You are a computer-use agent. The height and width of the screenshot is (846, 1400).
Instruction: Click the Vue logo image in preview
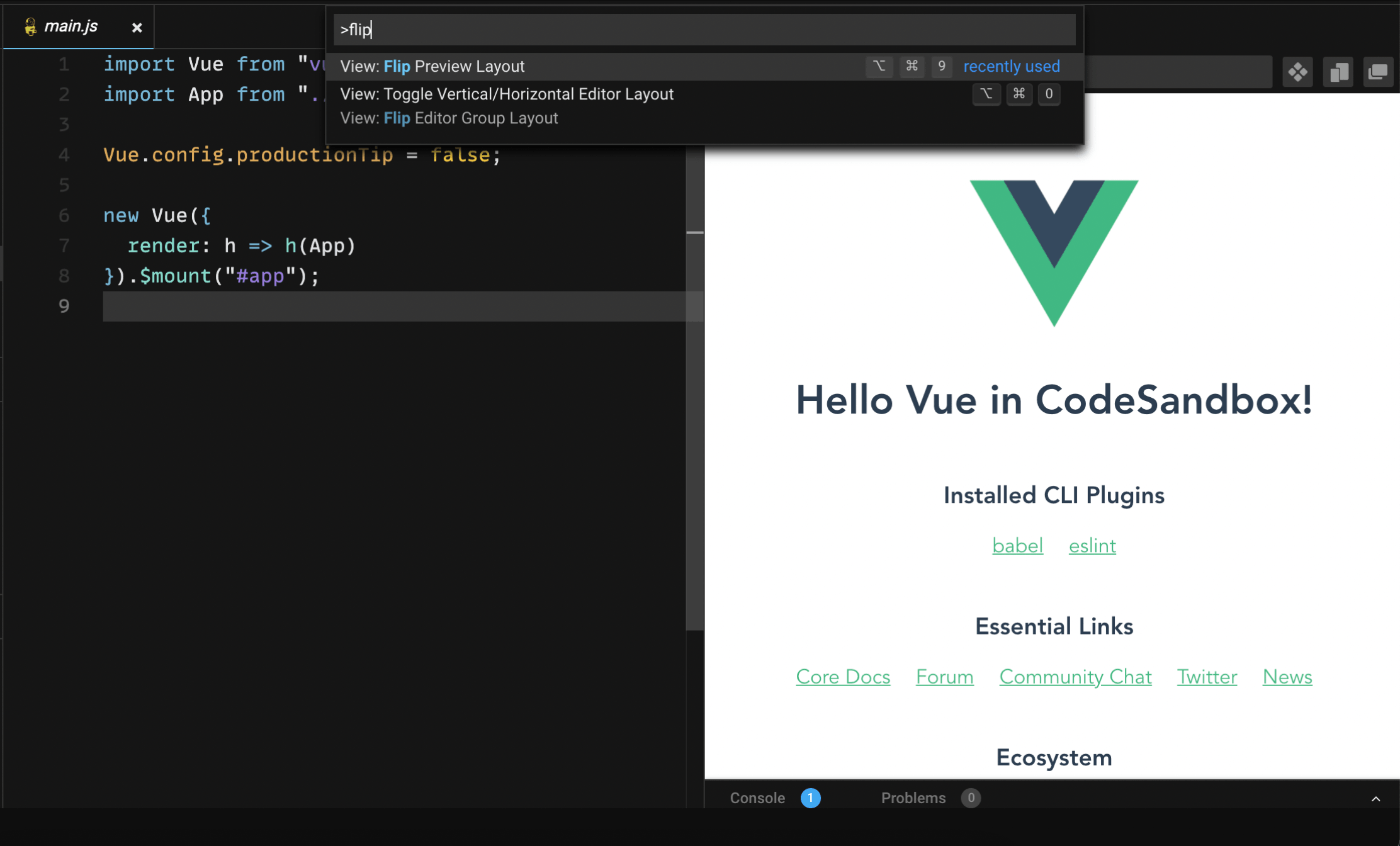click(1054, 253)
